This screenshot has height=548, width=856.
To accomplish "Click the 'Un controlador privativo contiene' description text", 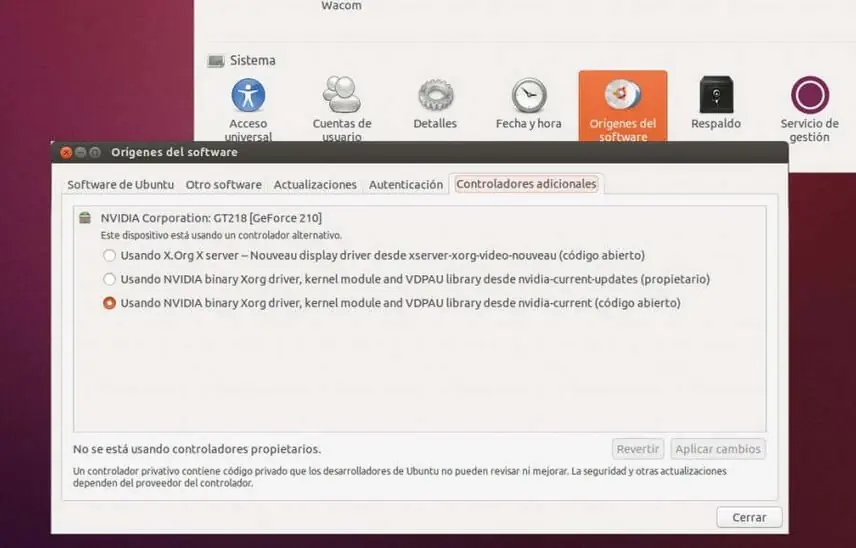I will (x=400, y=477).
